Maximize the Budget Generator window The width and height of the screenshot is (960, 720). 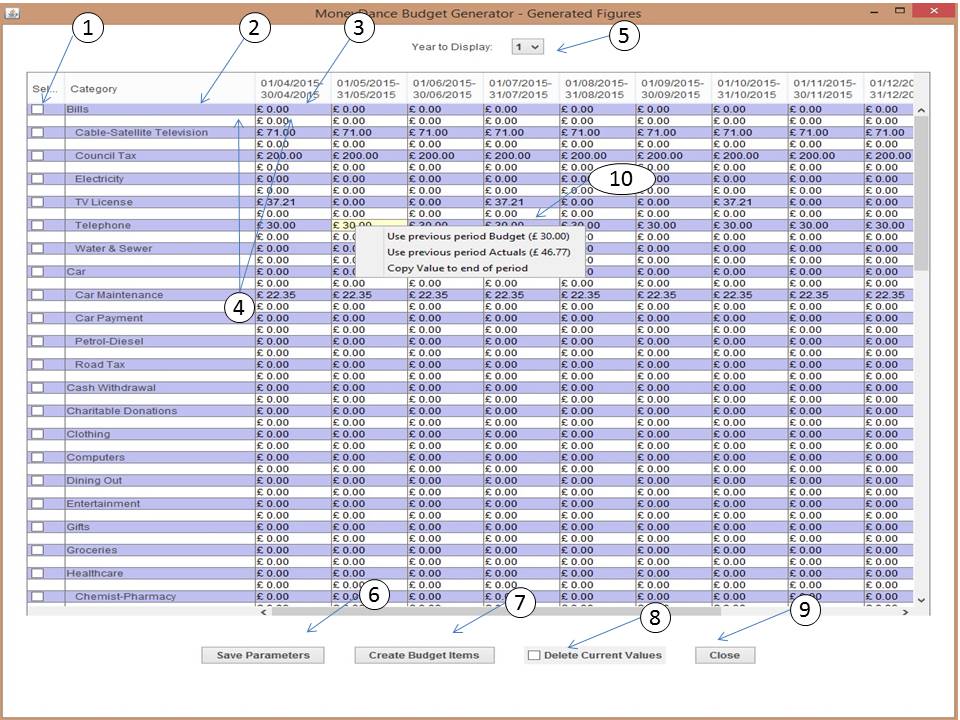point(899,11)
